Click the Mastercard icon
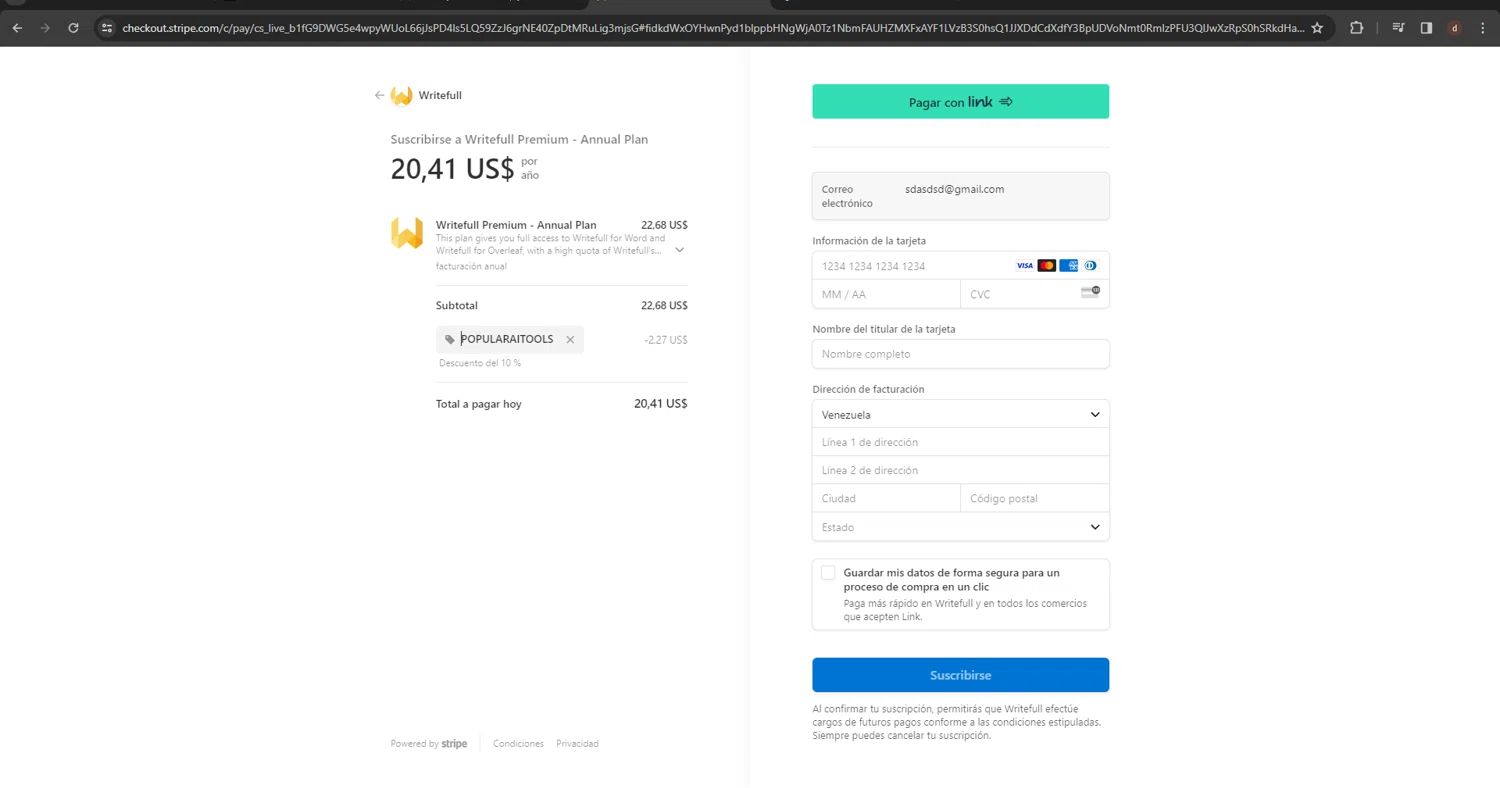The width and height of the screenshot is (1500, 788). click(x=1046, y=266)
